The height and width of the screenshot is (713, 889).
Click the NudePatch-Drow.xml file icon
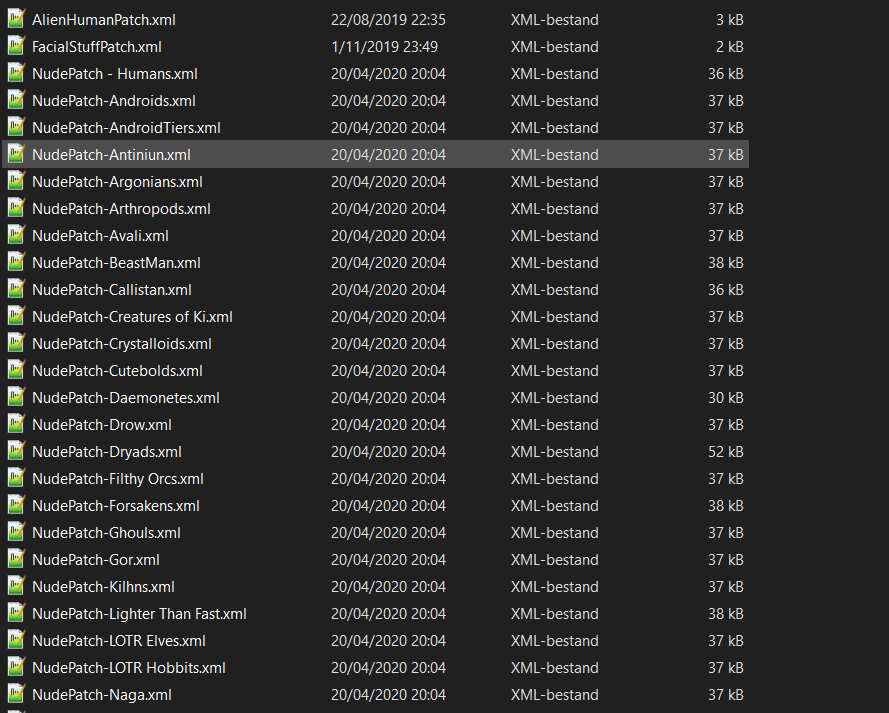tap(16, 425)
